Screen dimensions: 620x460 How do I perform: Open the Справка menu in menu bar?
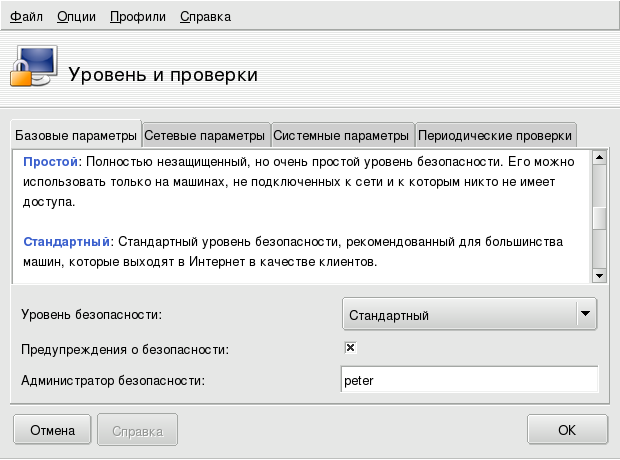(x=204, y=17)
